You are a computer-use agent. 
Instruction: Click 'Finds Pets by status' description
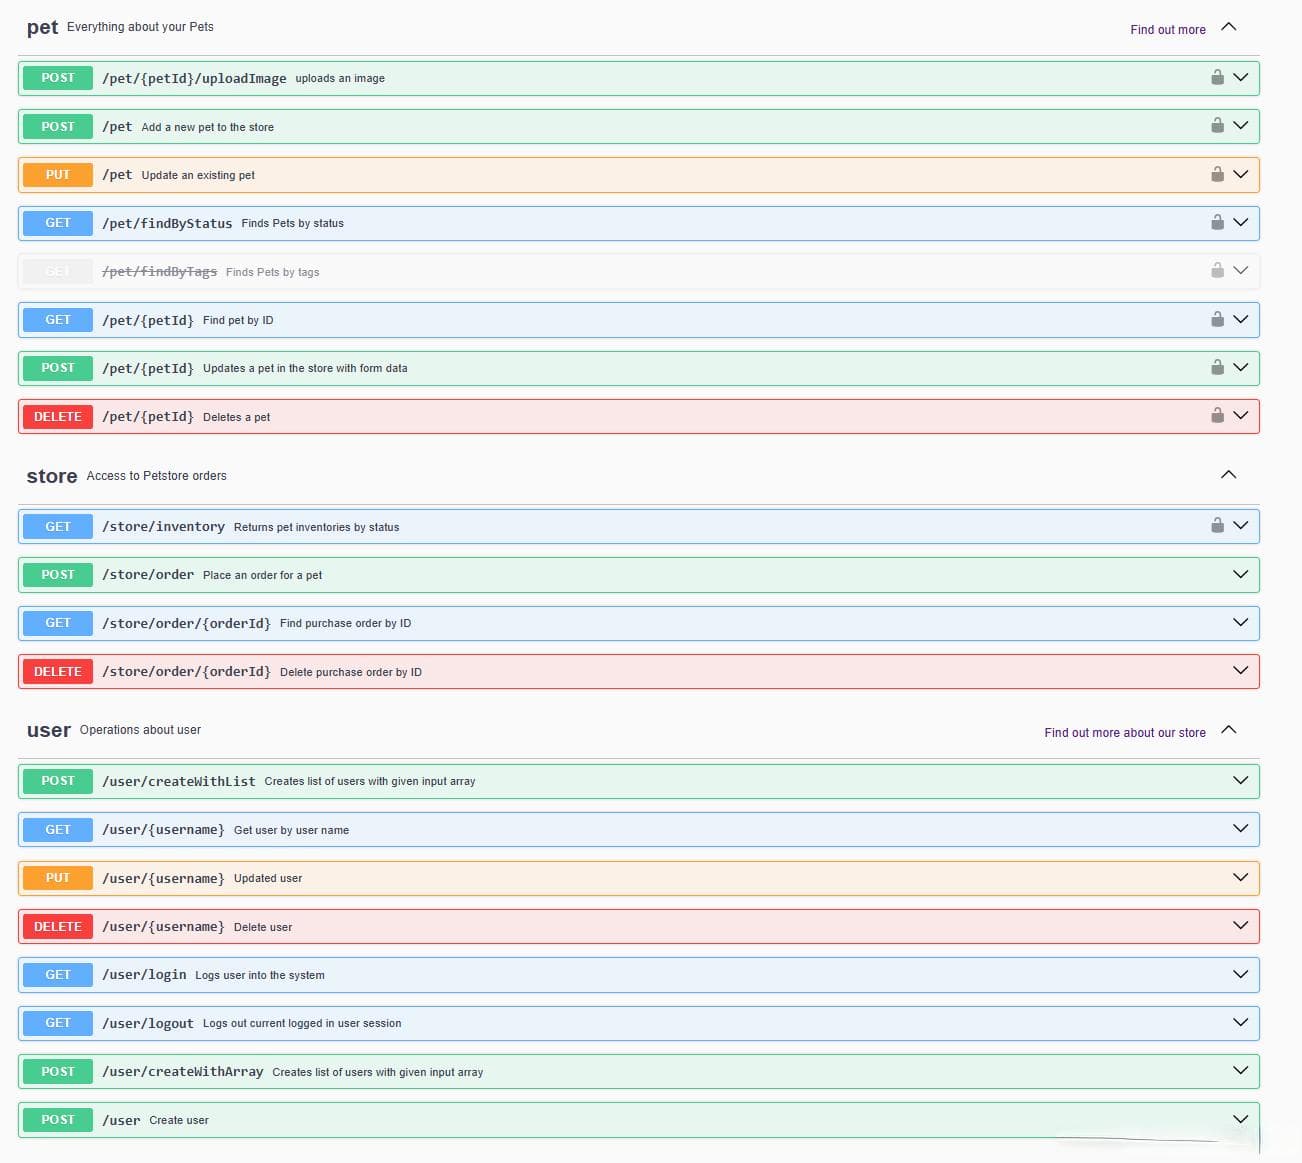tap(293, 223)
